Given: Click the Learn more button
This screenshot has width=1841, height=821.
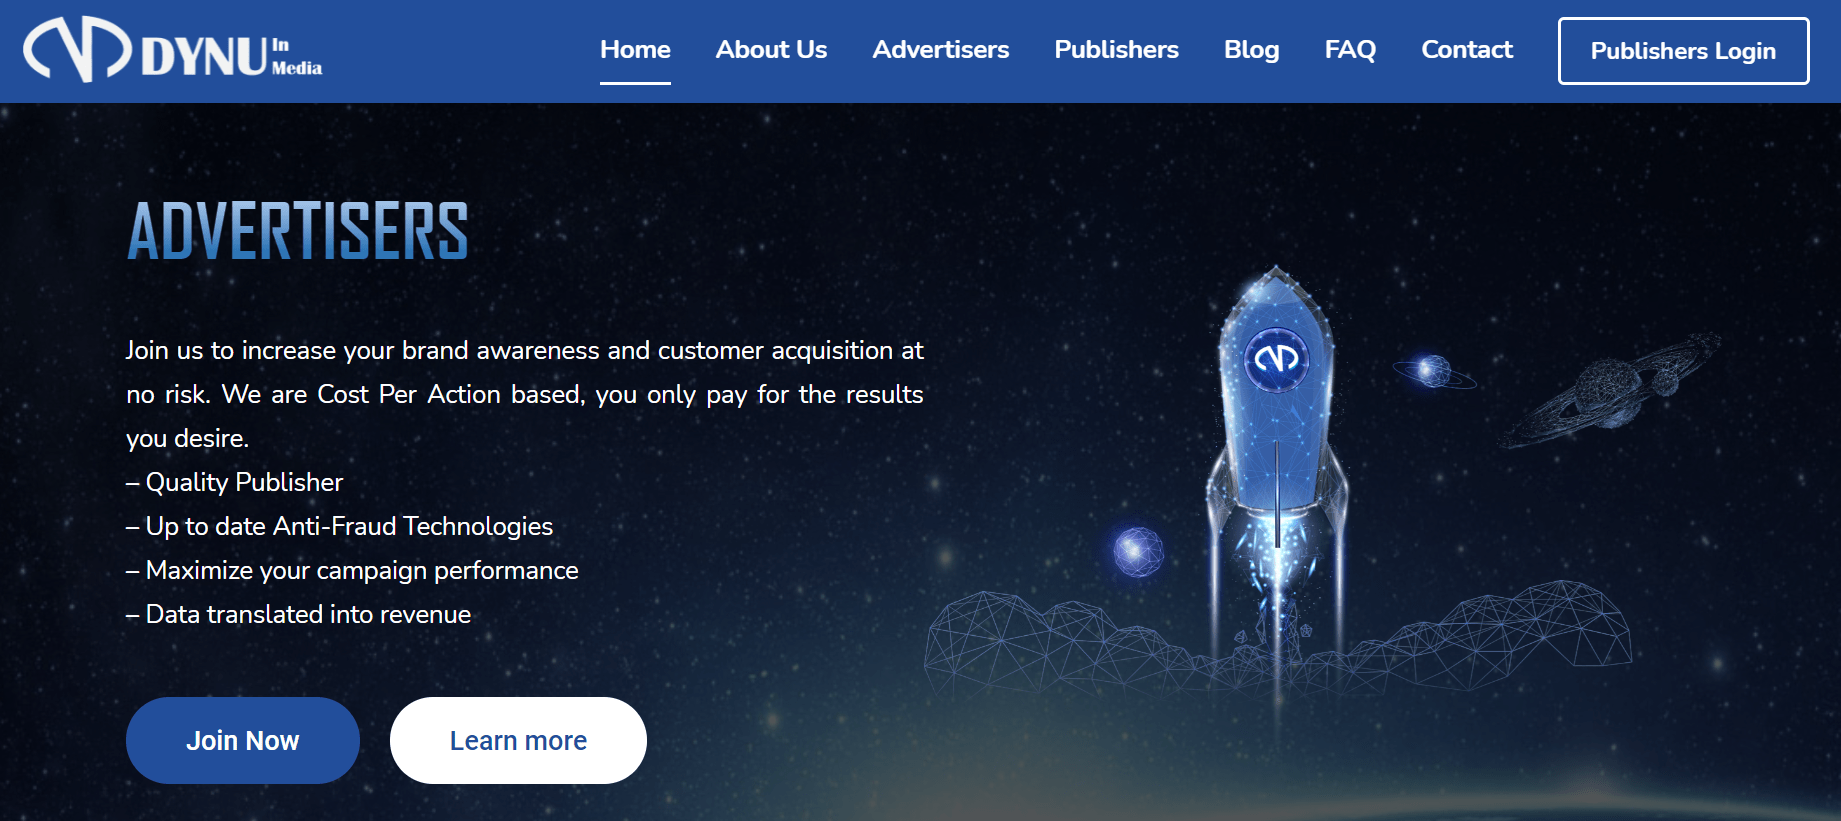Looking at the screenshot, I should click(x=518, y=740).
